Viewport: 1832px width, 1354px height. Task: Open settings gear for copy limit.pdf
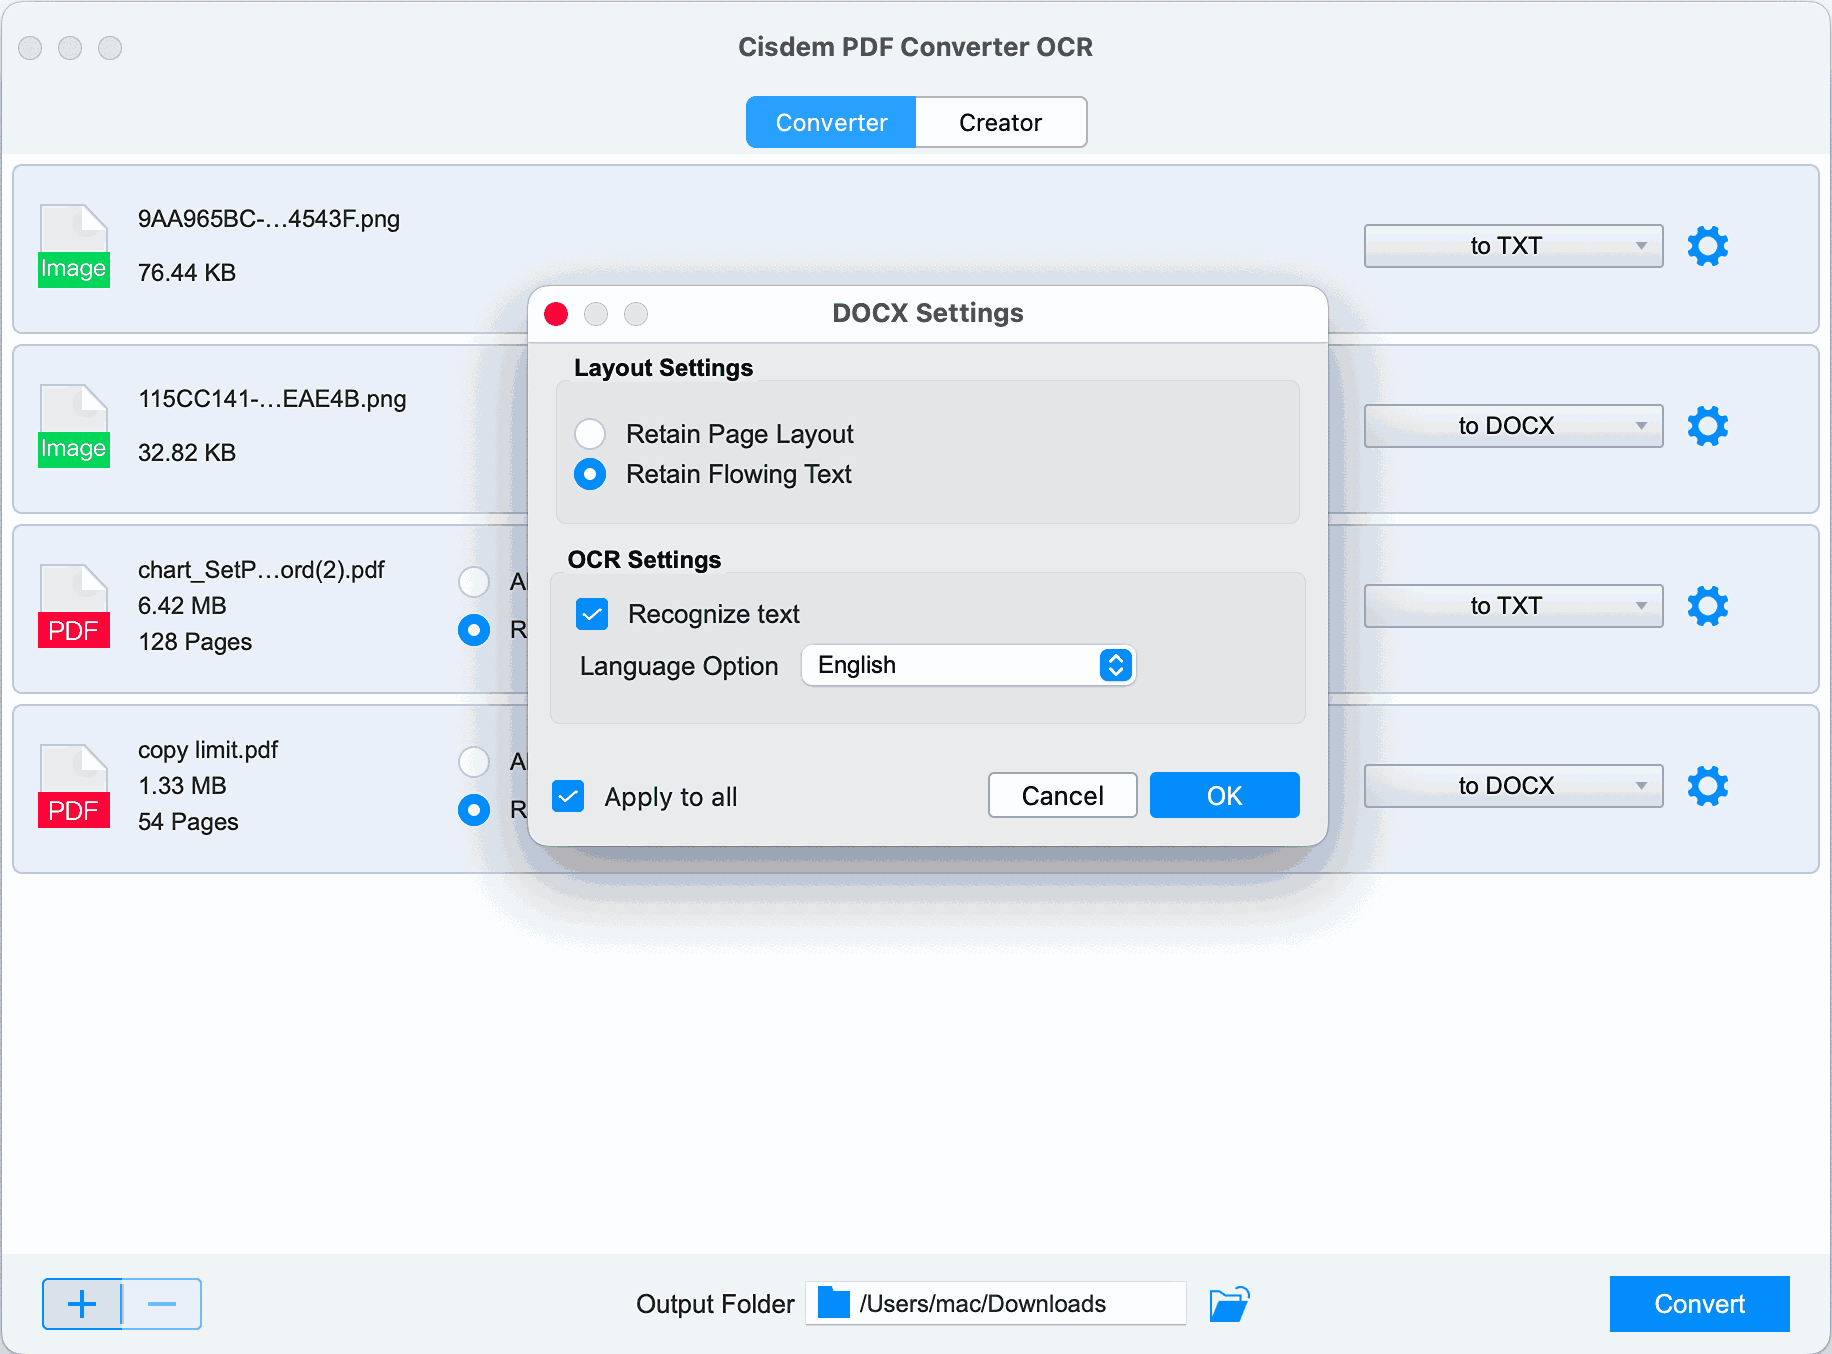coord(1708,786)
